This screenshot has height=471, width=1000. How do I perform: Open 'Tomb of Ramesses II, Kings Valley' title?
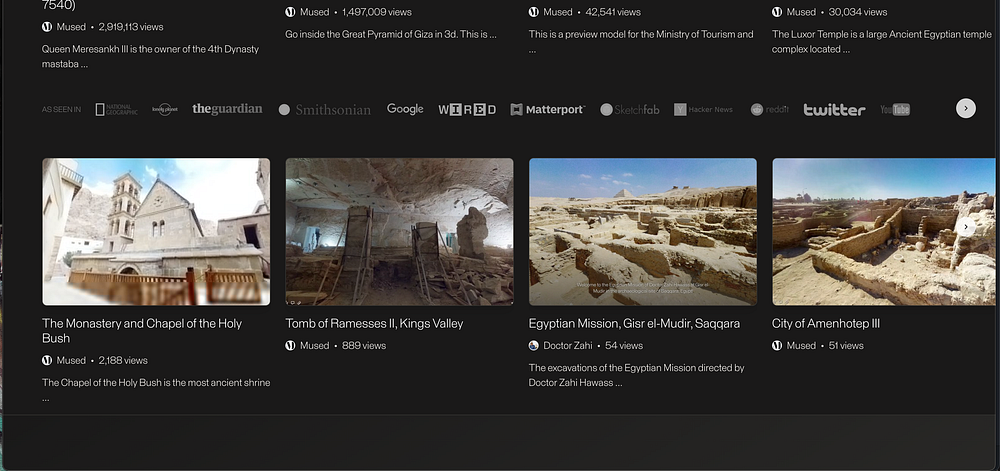tap(374, 324)
